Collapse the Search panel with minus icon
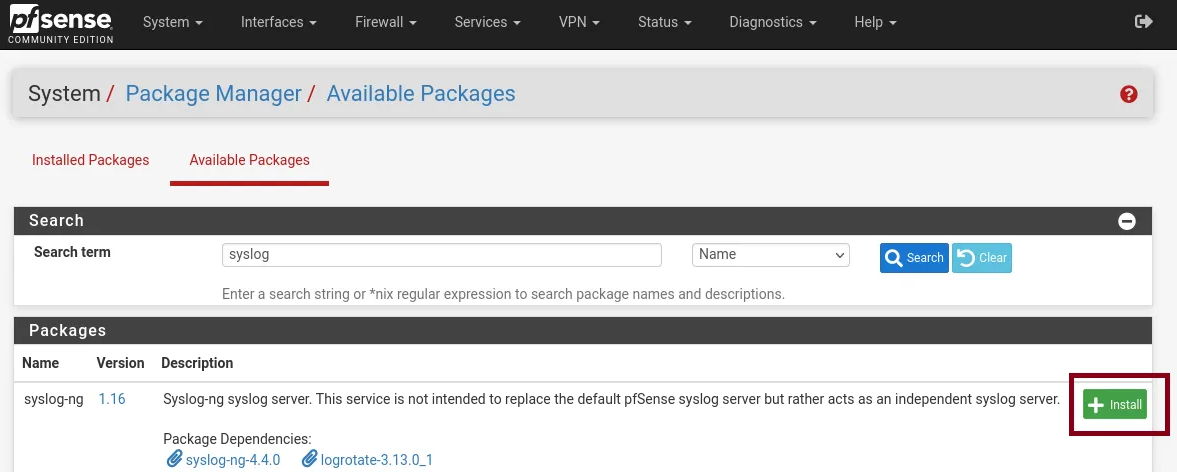The height and width of the screenshot is (472, 1177). point(1127,221)
